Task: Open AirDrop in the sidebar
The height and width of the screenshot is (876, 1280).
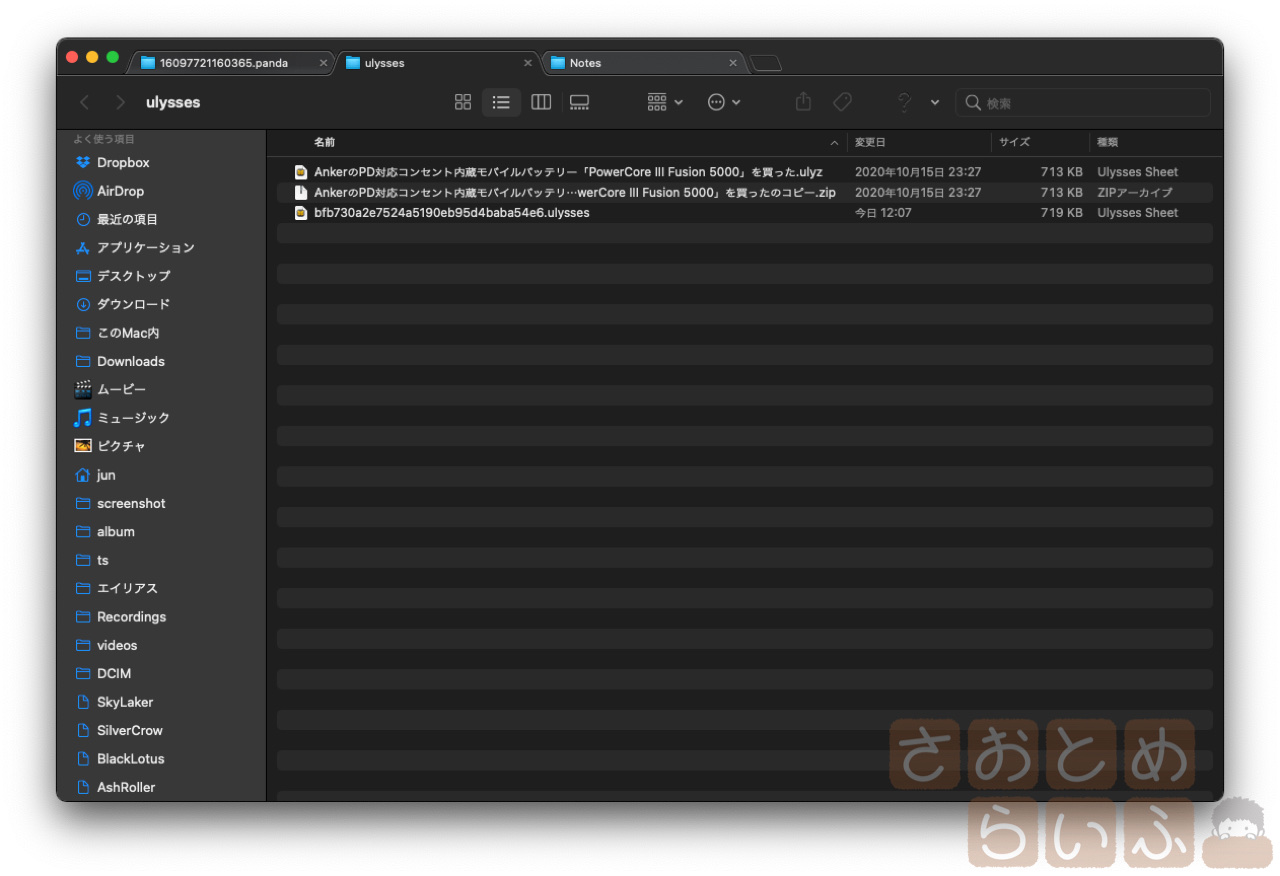Action: (x=120, y=190)
